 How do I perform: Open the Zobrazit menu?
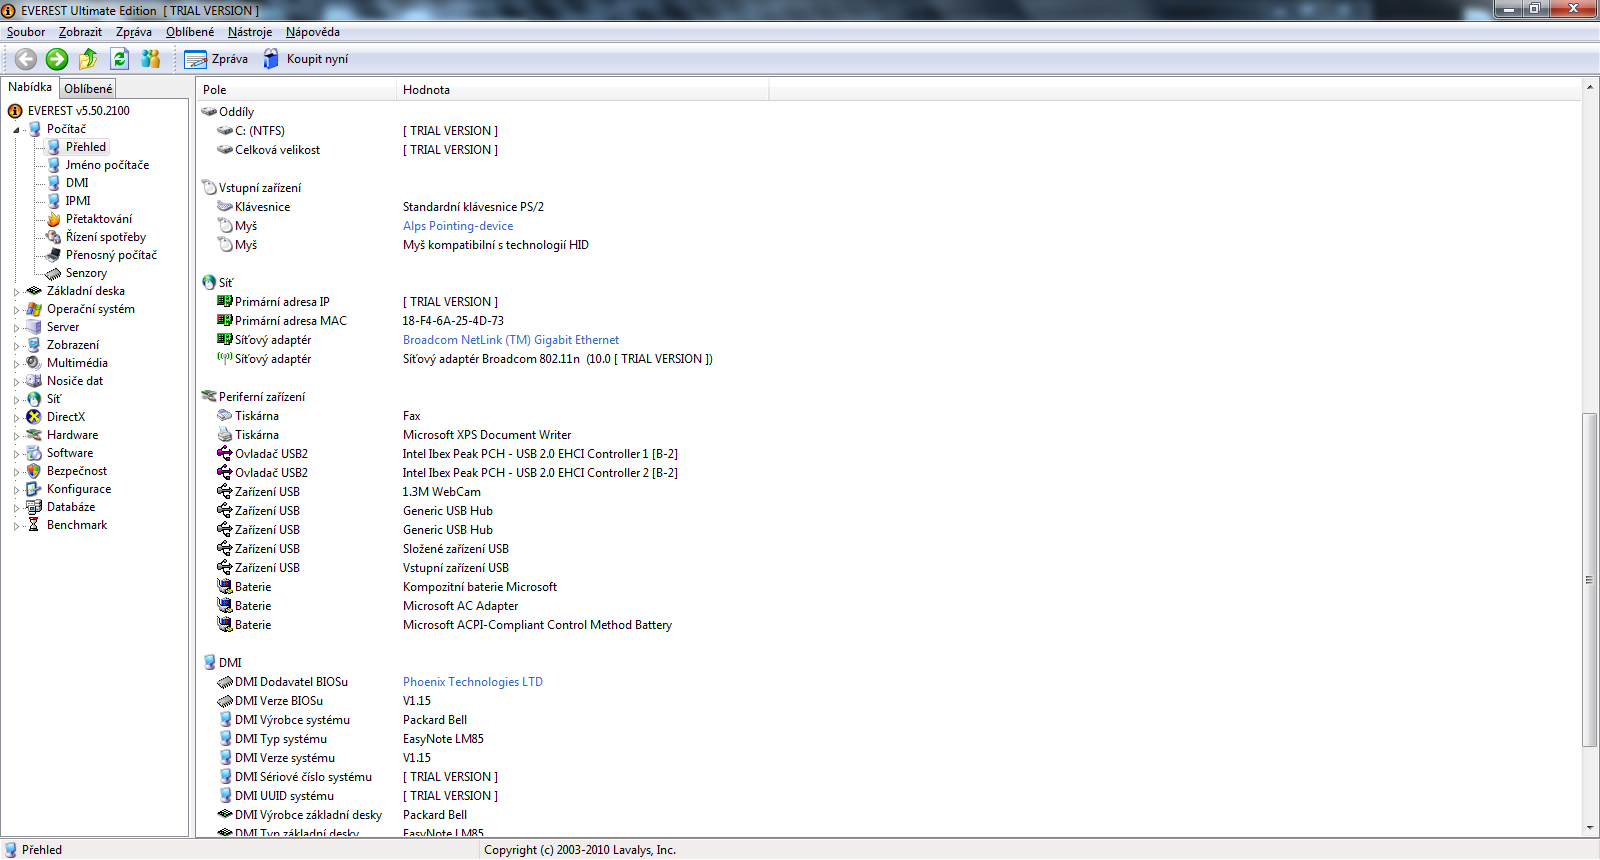tap(80, 32)
